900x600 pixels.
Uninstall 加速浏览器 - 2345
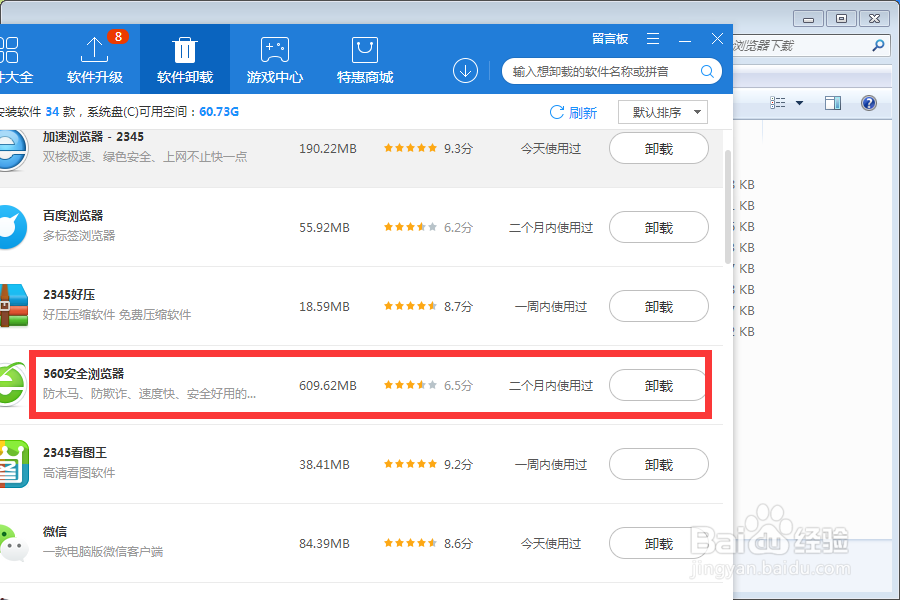[658, 149]
